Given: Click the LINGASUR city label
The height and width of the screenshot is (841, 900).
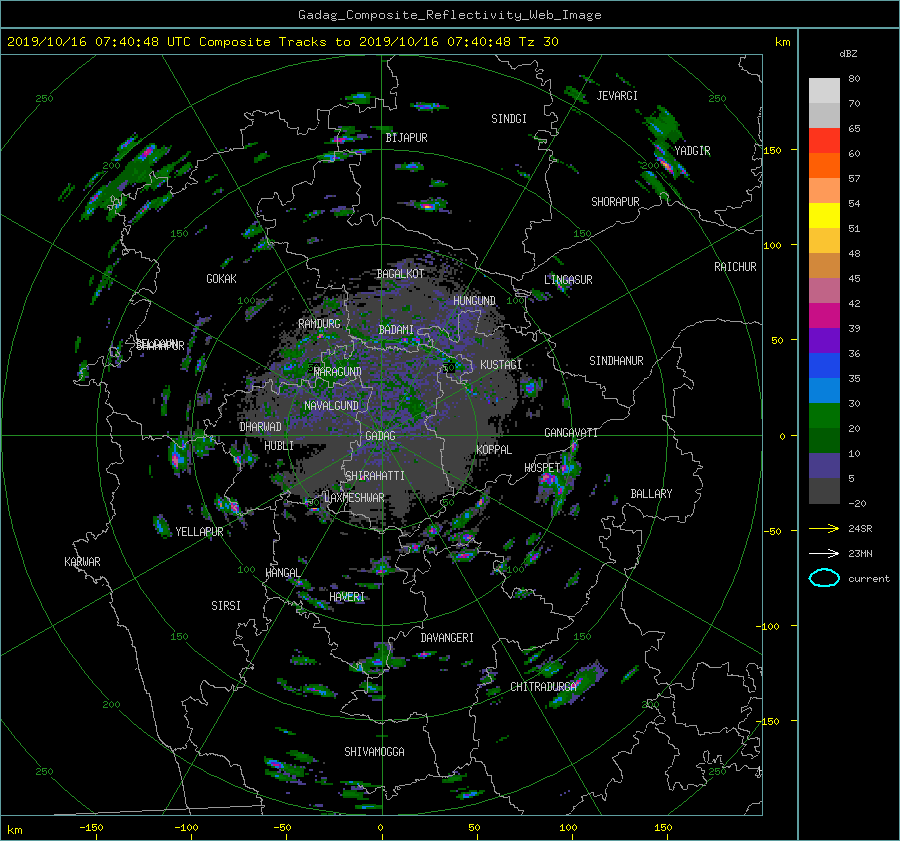Looking at the screenshot, I should click(x=568, y=280).
